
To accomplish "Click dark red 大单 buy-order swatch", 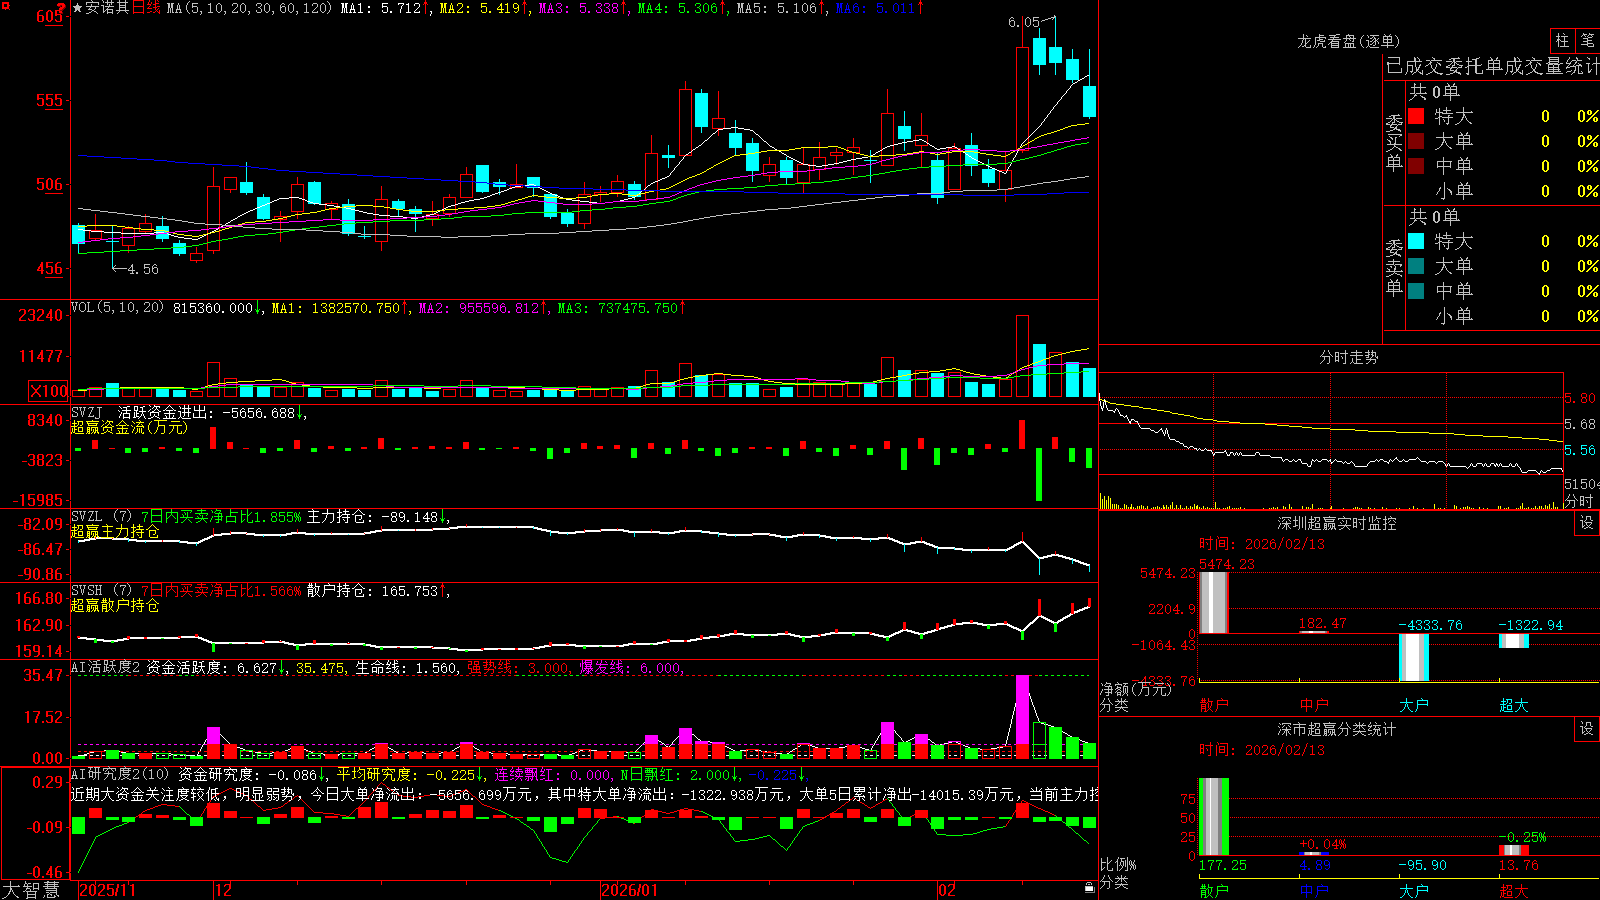I will pyautogui.click(x=1416, y=141).
